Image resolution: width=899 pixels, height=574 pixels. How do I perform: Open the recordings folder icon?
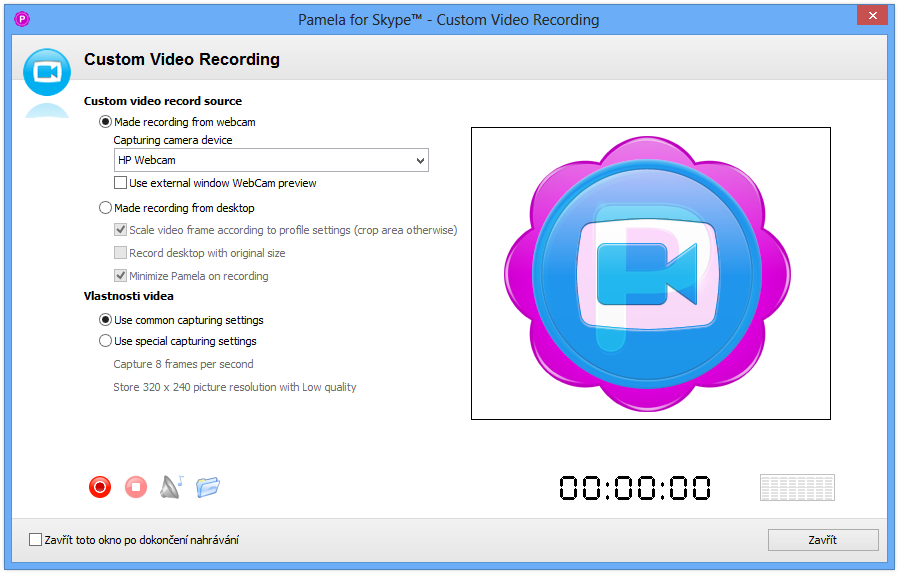click(208, 487)
